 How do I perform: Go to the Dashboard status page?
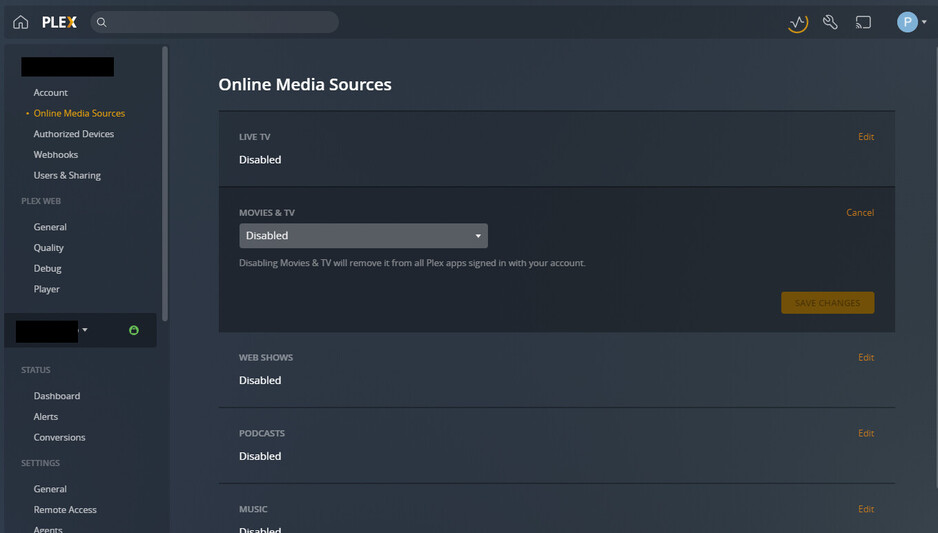pos(57,396)
